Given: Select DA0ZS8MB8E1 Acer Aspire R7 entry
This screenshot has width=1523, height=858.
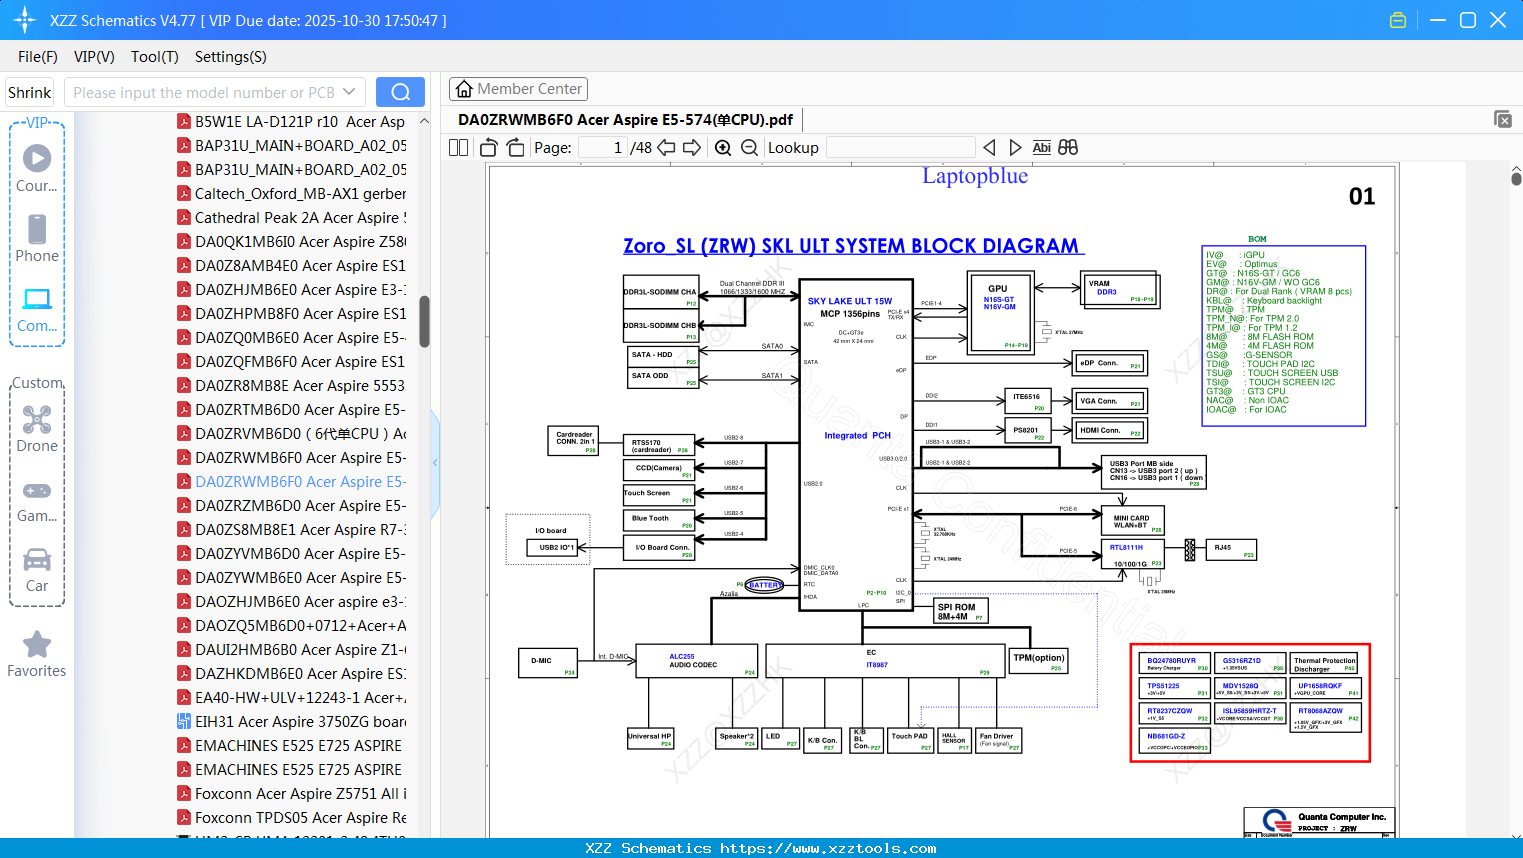Looking at the screenshot, I should pyautogui.click(x=291, y=530).
